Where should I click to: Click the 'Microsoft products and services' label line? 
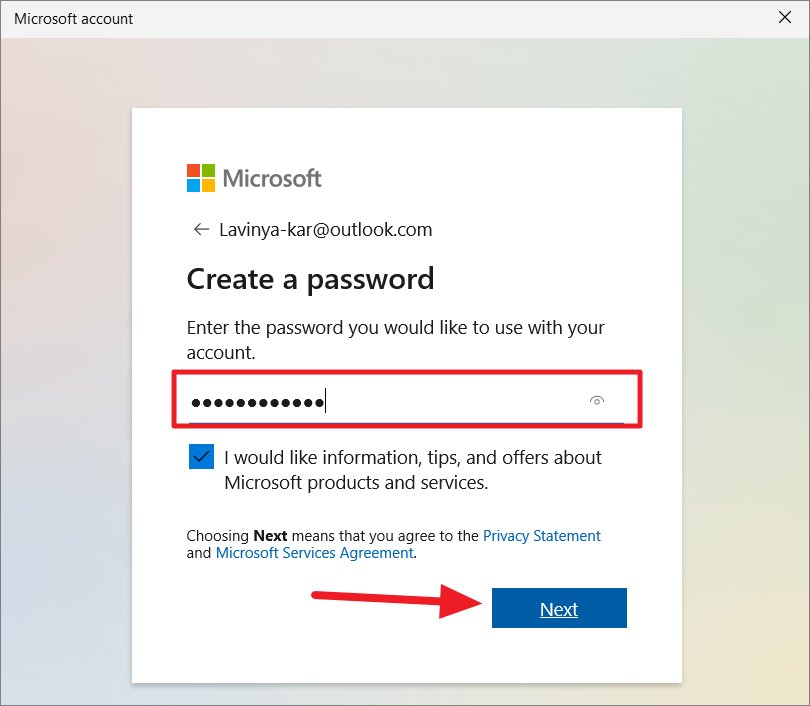tap(356, 482)
